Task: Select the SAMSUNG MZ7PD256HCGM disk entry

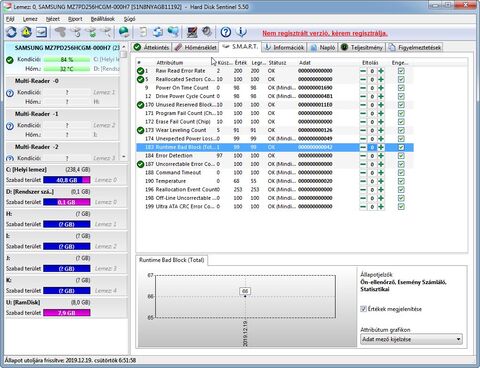Action: [x=62, y=60]
